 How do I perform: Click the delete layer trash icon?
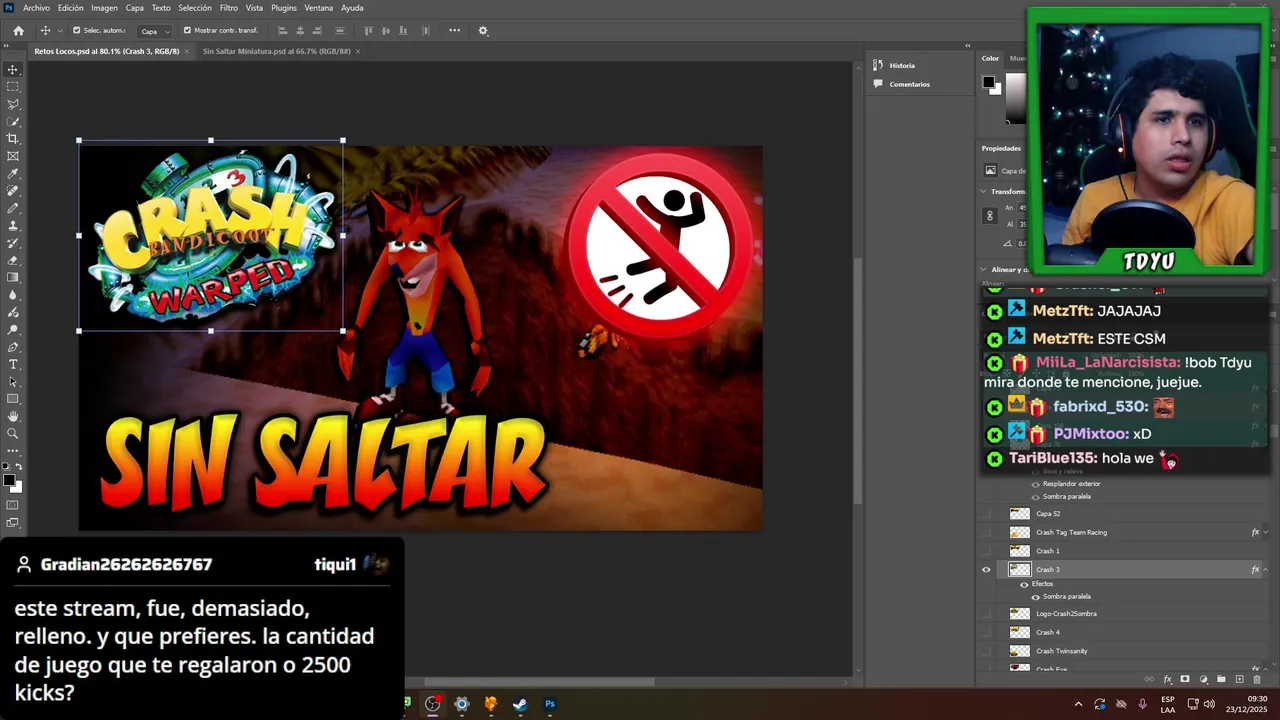[1258, 679]
